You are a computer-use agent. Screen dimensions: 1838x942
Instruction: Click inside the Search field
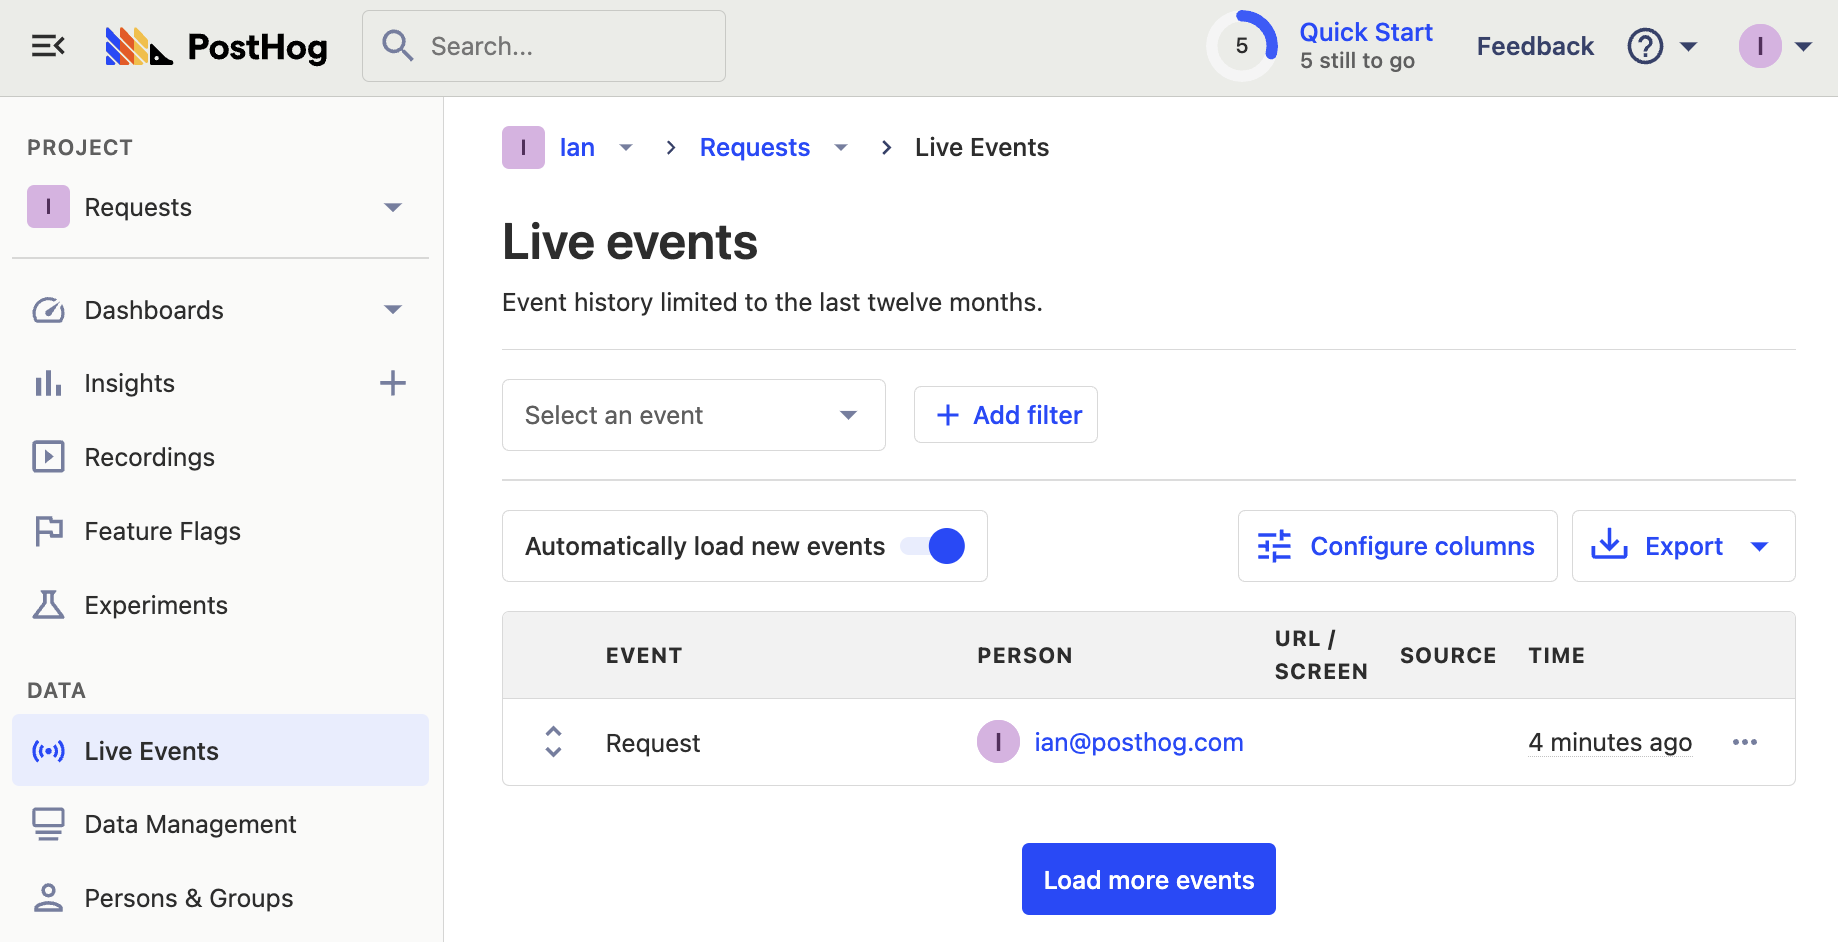click(x=544, y=45)
